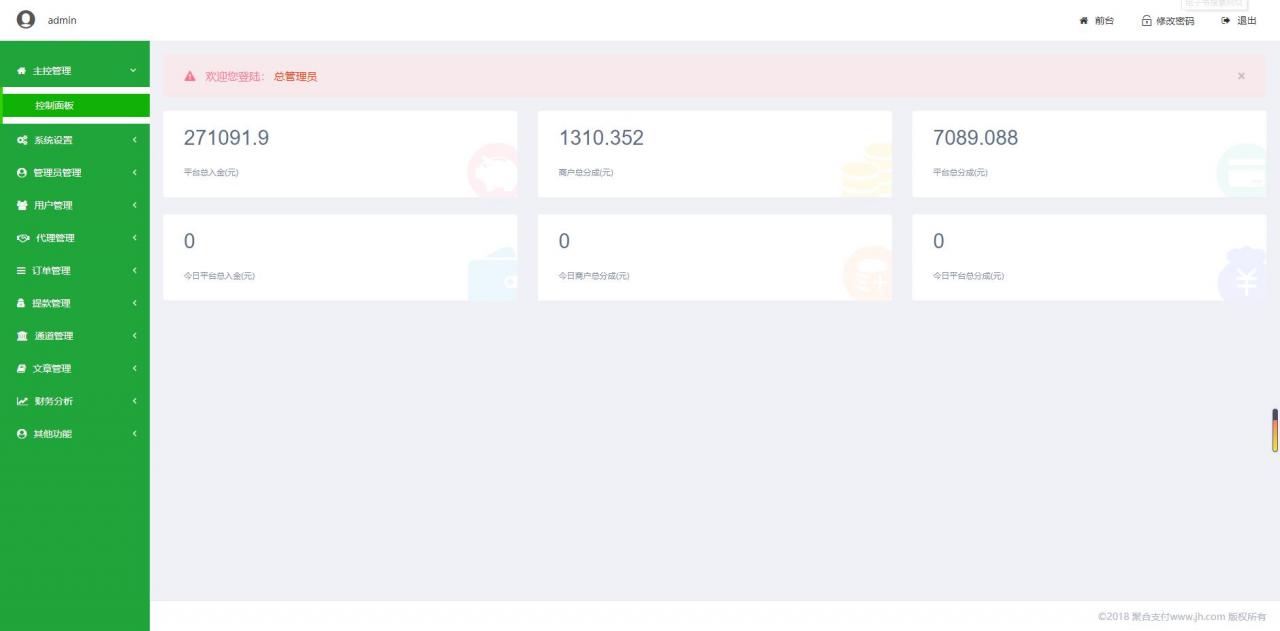Collapse the 主控管理 menu chevron
Image resolution: width=1280 pixels, height=631 pixels.
click(x=134, y=70)
